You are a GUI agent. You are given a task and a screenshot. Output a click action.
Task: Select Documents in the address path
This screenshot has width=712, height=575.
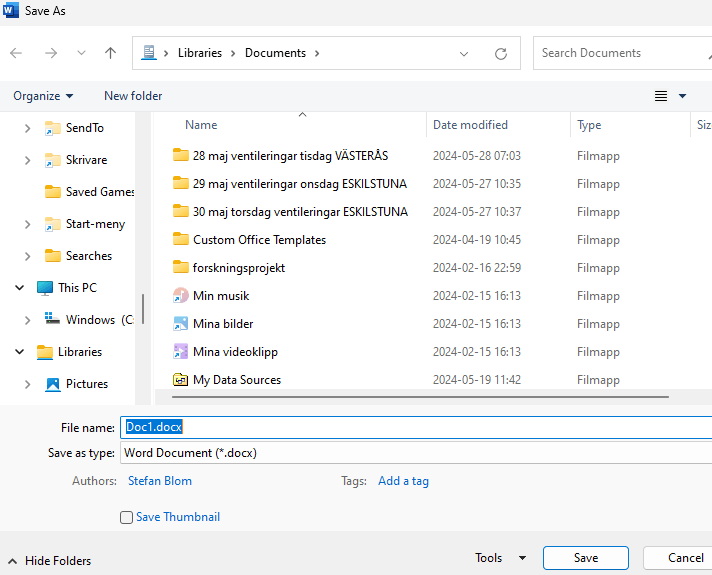pyautogui.click(x=275, y=53)
